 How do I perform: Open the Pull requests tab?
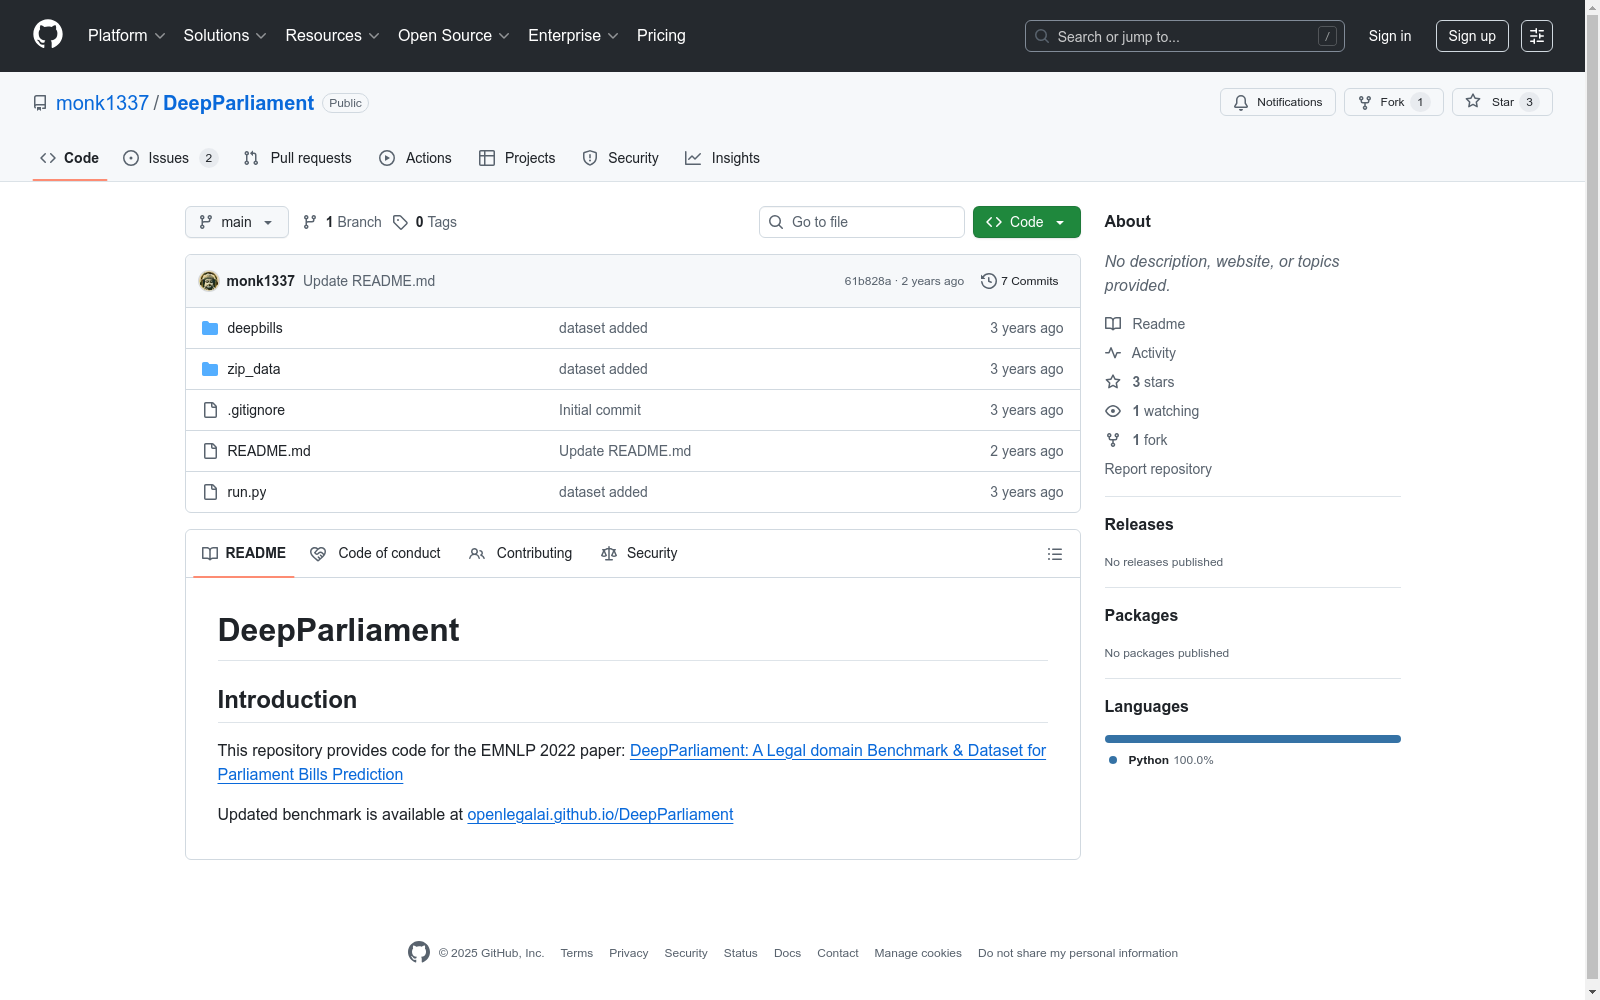[298, 158]
